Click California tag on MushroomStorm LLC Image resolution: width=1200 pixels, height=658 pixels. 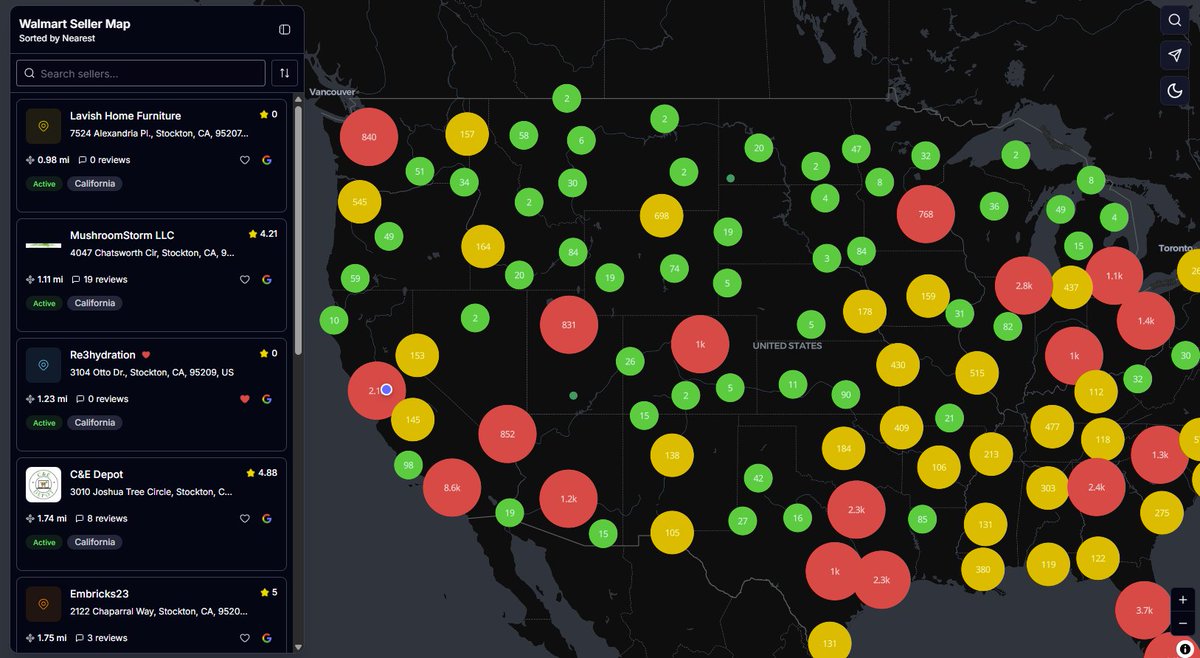click(94, 303)
